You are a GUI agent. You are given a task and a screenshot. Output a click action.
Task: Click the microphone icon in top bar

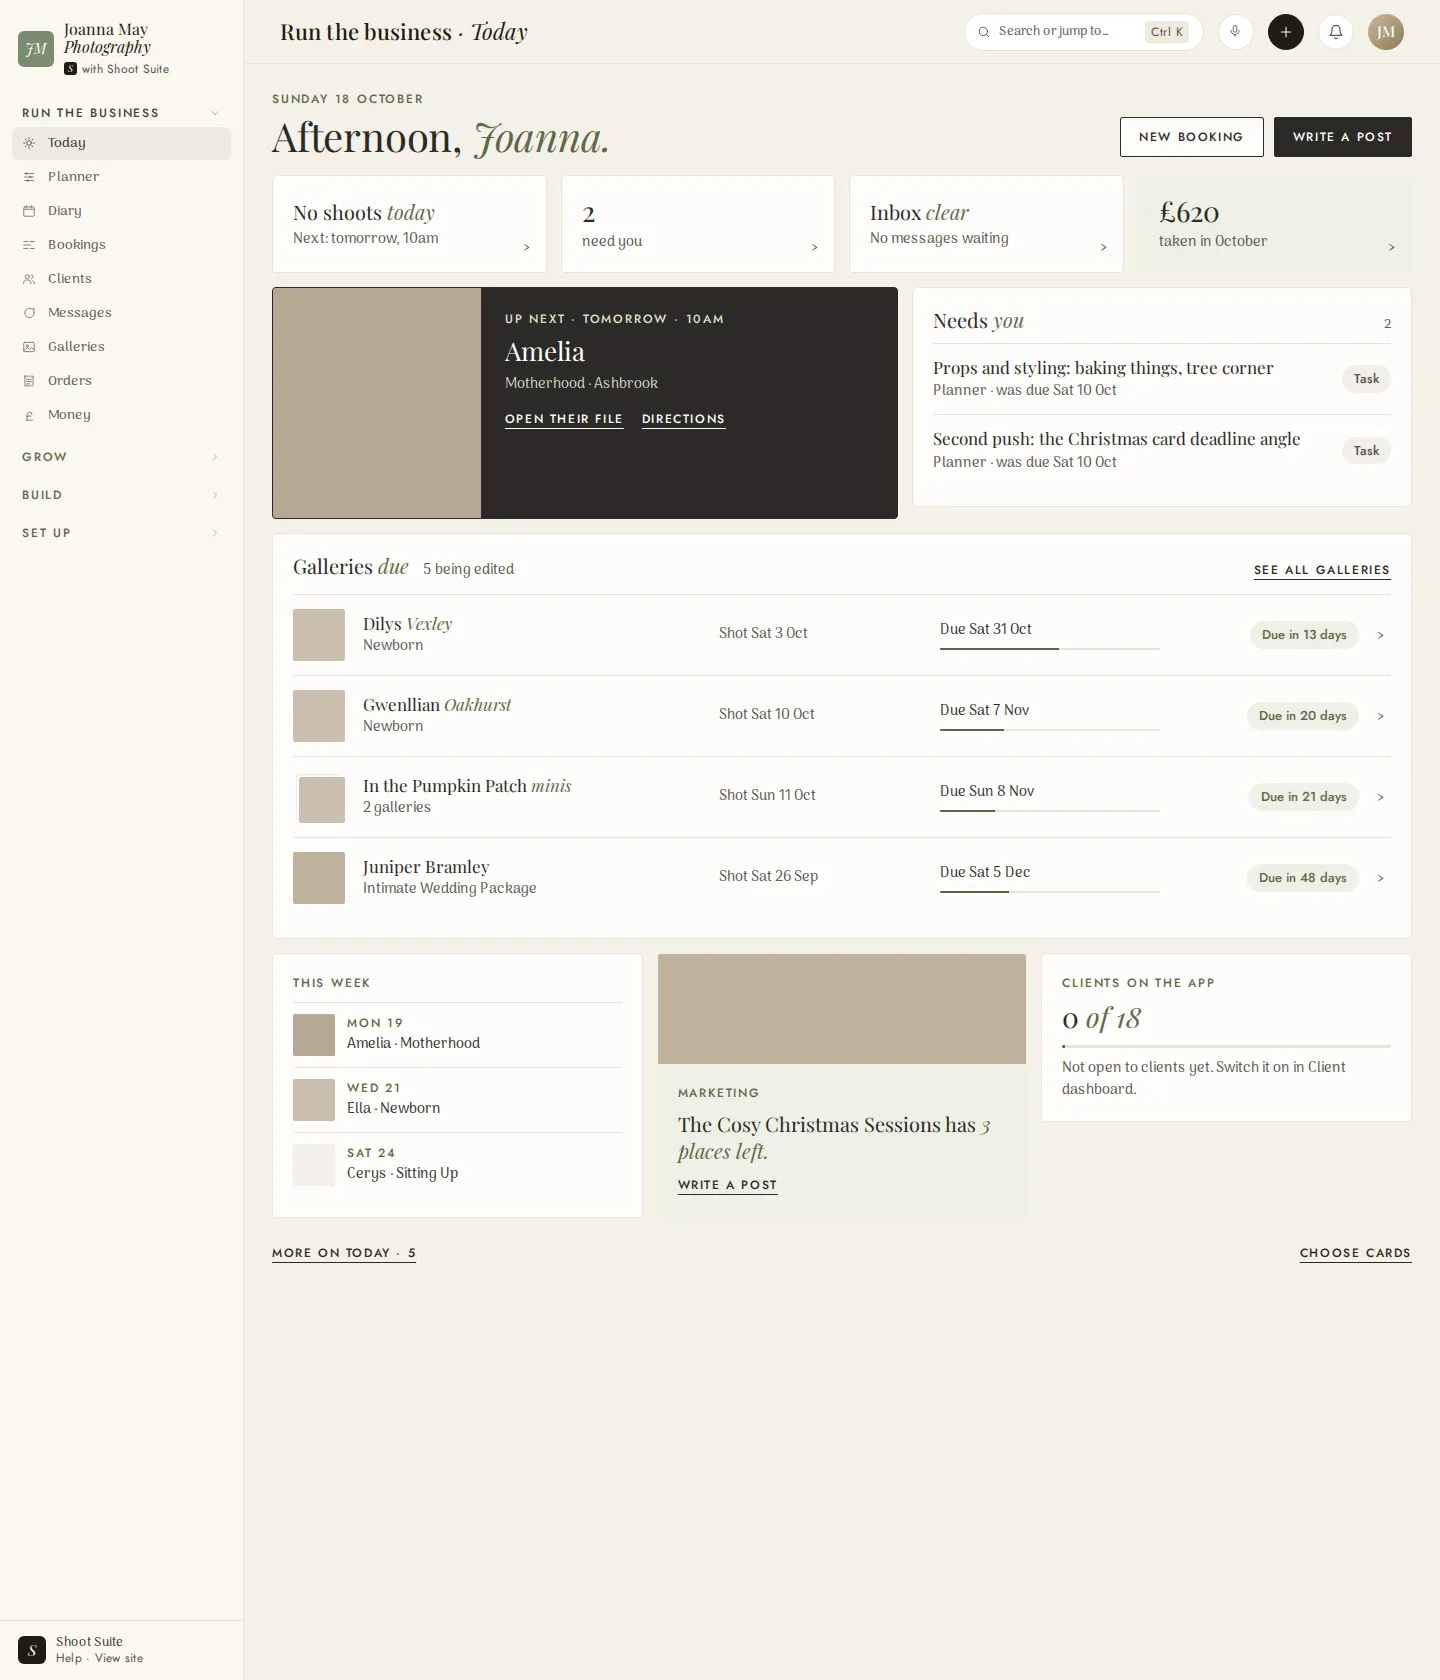[x=1235, y=32]
